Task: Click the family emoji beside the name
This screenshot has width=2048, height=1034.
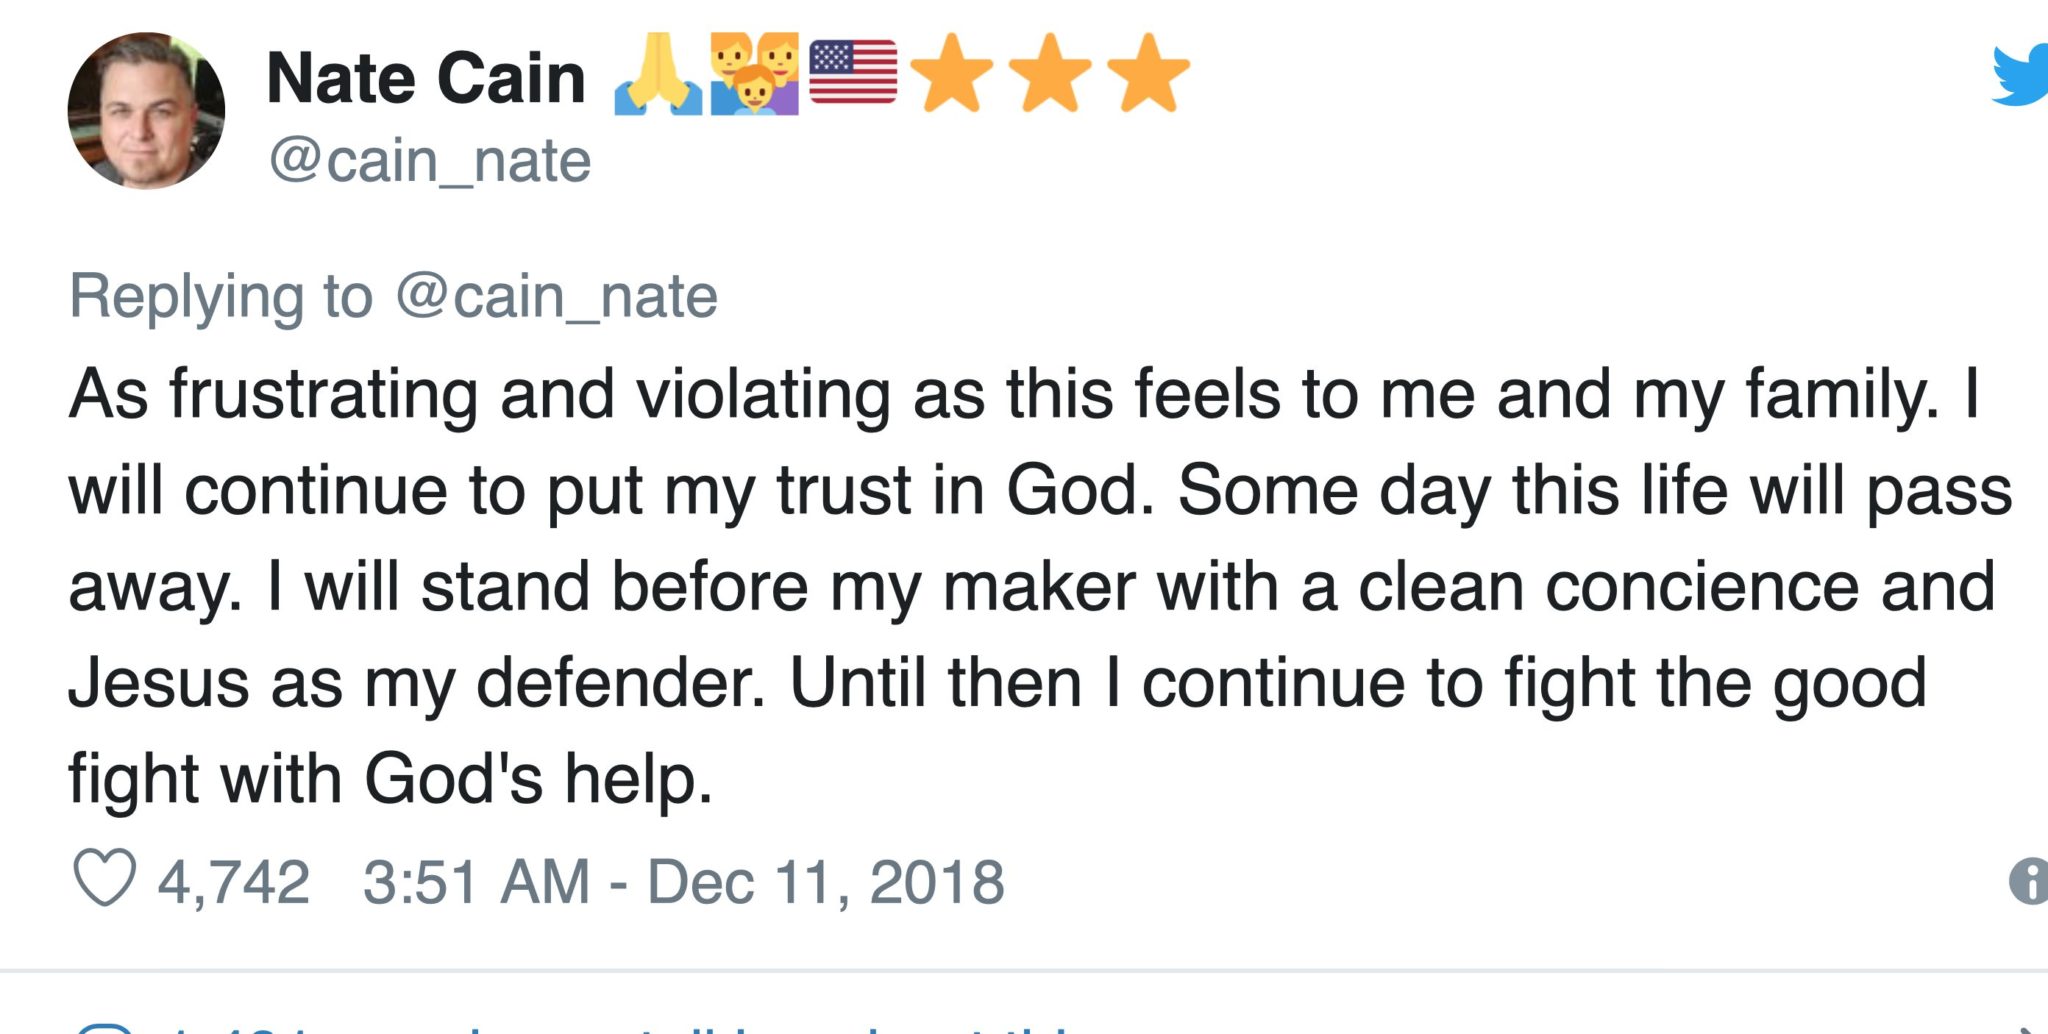Action: [754, 75]
